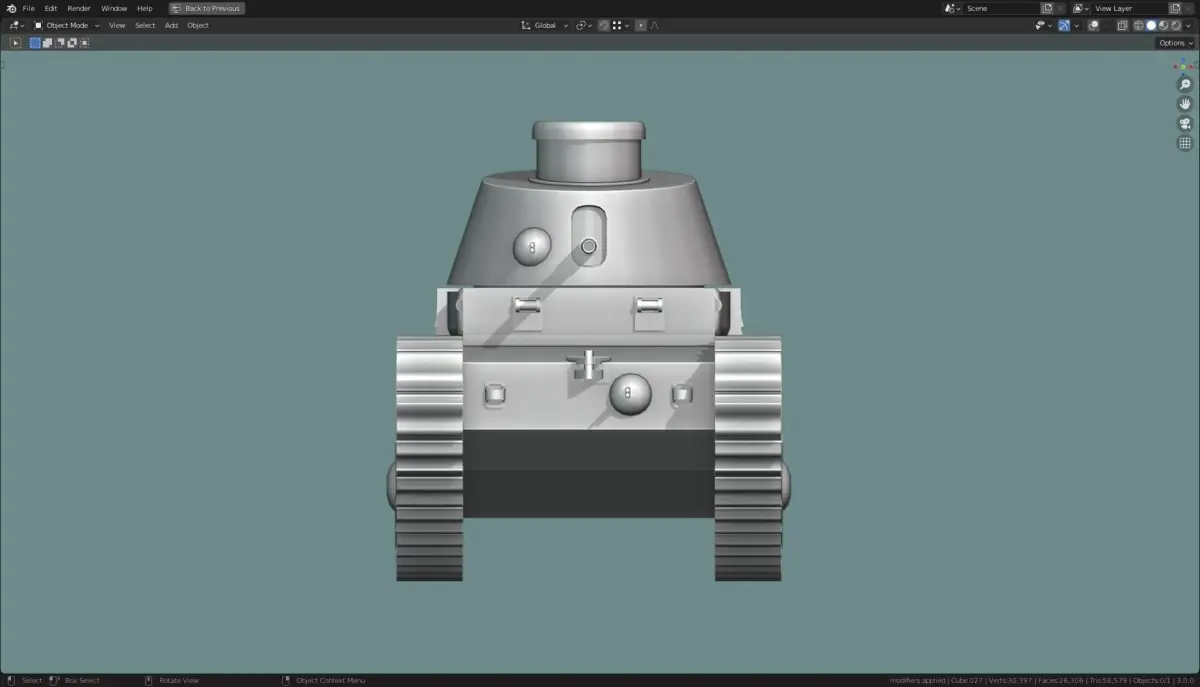Viewport: 1200px width, 687px height.
Task: Switch to rendered viewport shading
Action: [1176, 25]
